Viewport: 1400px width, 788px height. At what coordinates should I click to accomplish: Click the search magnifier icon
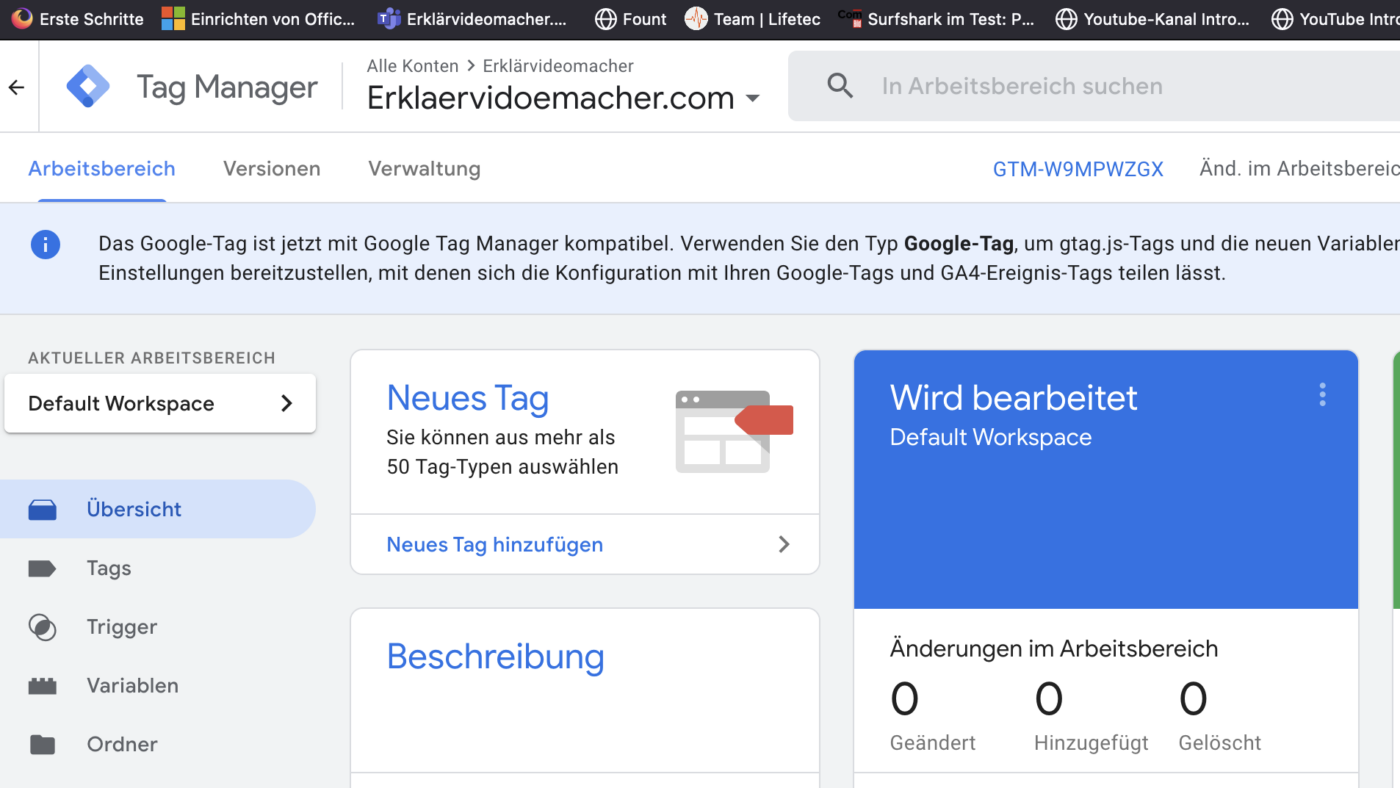[x=841, y=86]
